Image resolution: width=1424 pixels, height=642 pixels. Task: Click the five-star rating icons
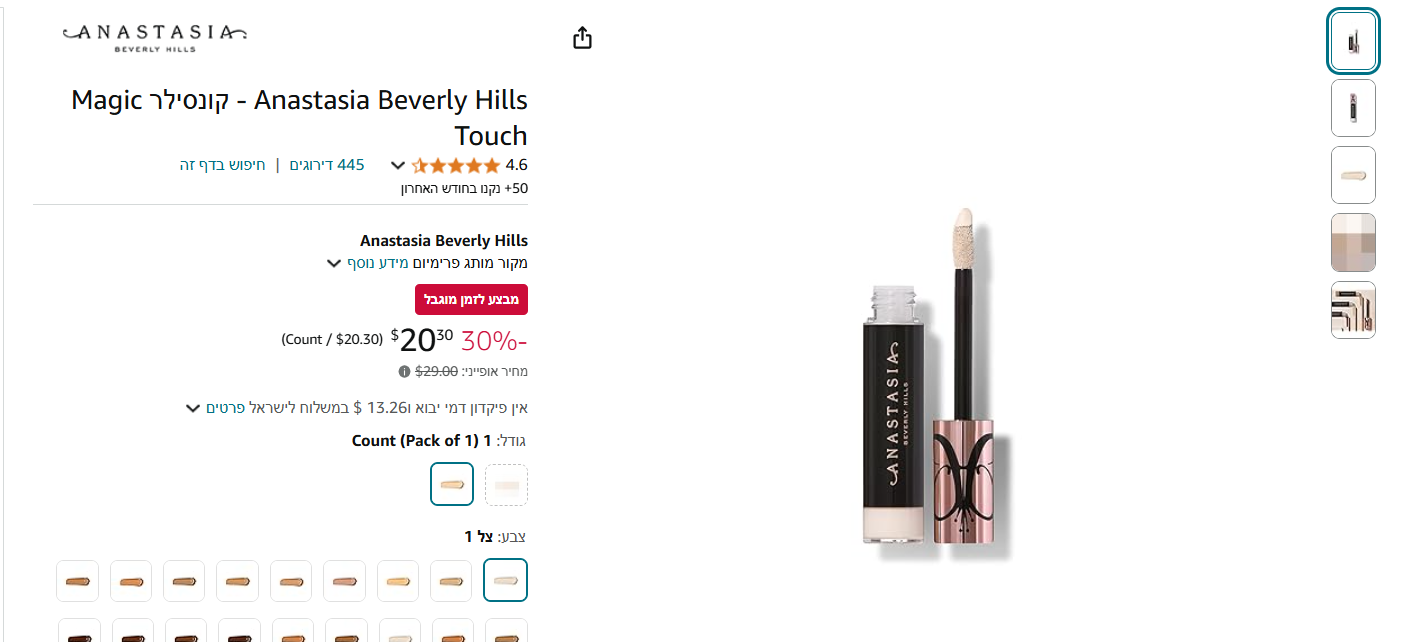[x=455, y=165]
